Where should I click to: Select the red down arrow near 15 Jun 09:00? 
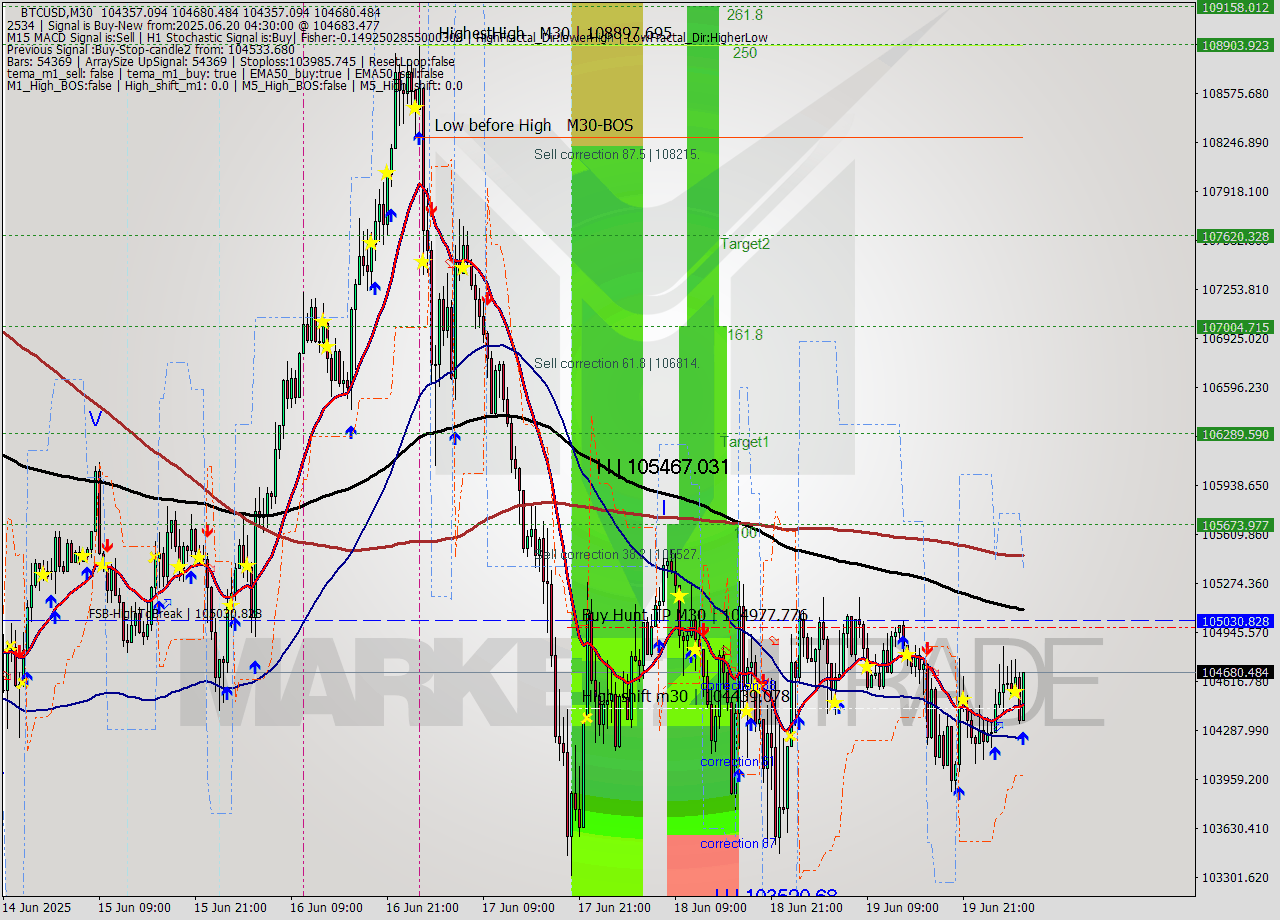point(108,545)
